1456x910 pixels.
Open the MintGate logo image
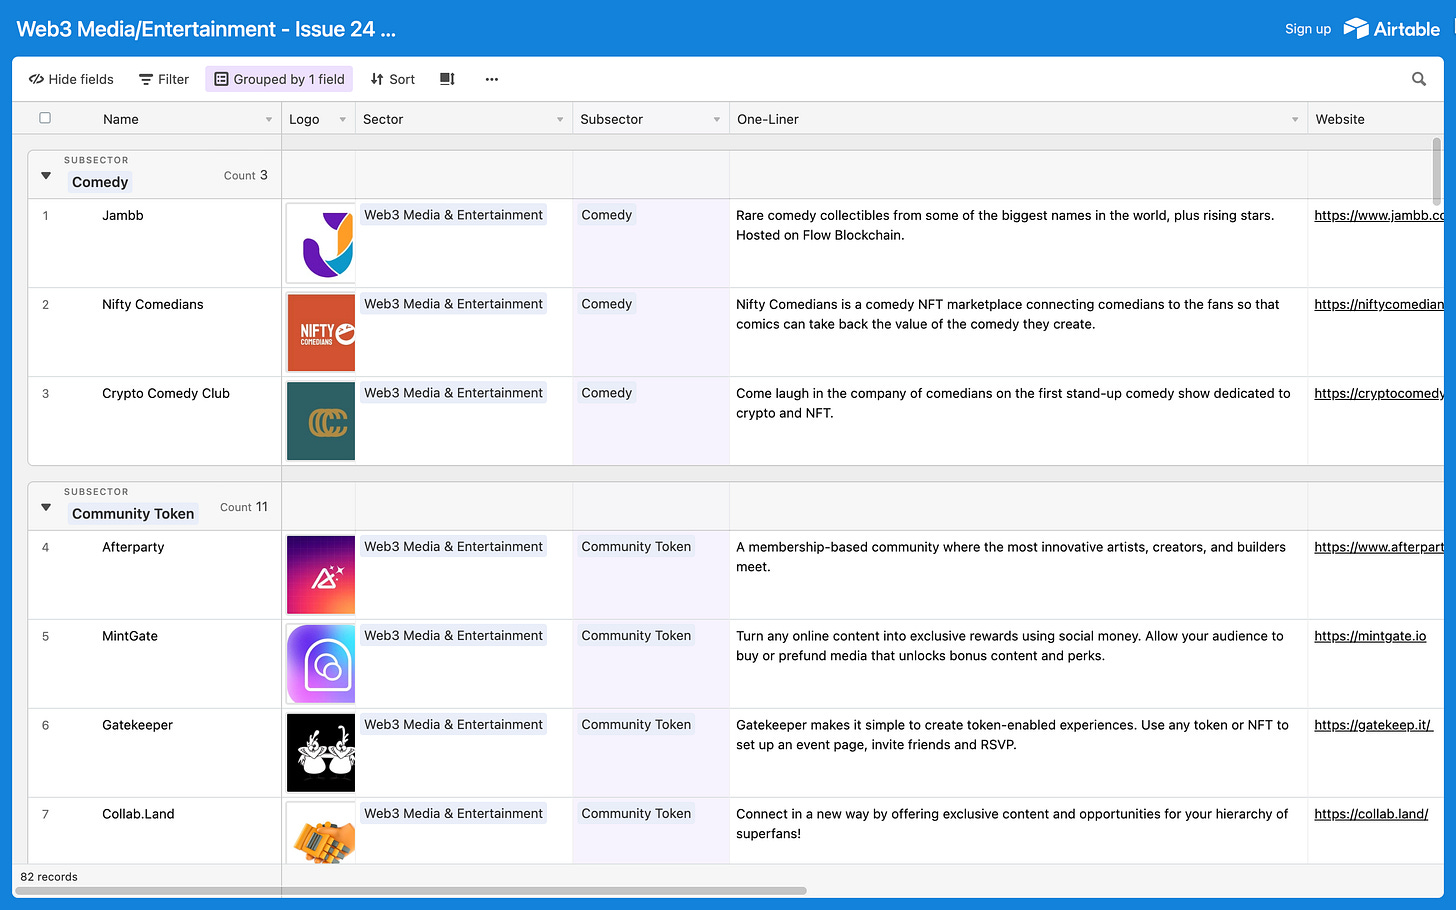[321, 664]
